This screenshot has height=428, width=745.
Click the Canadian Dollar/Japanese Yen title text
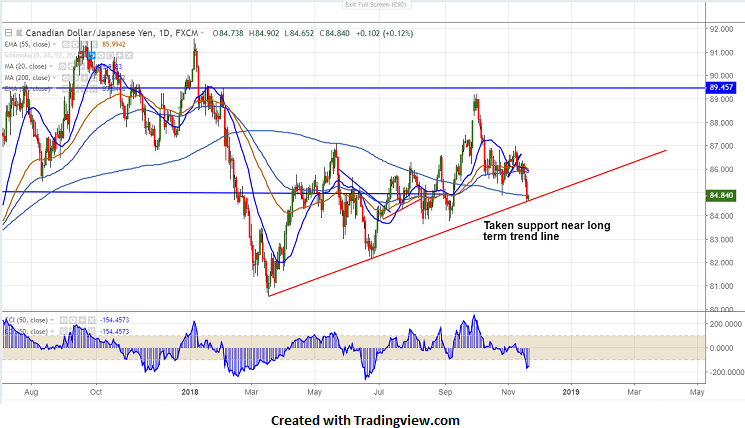click(x=90, y=33)
